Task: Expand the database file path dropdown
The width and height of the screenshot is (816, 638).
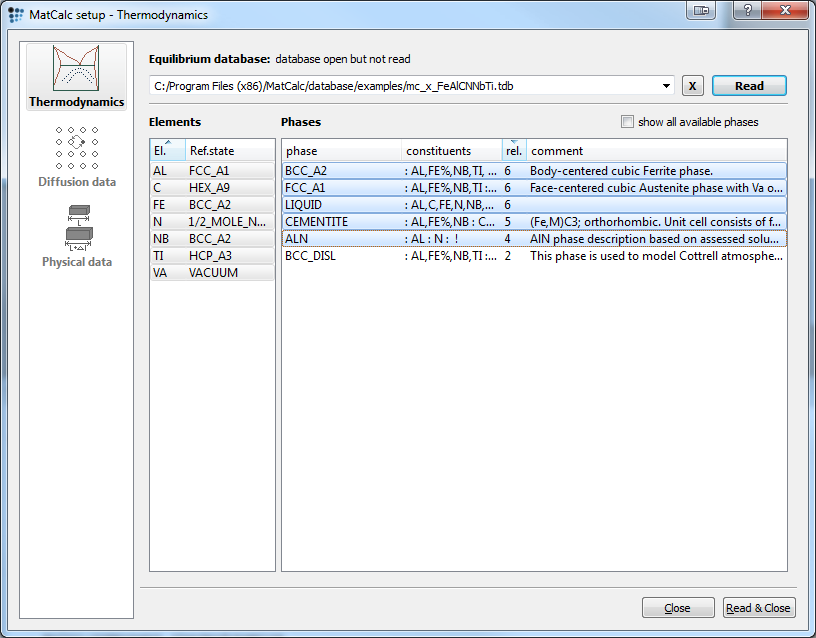Action: (666, 86)
